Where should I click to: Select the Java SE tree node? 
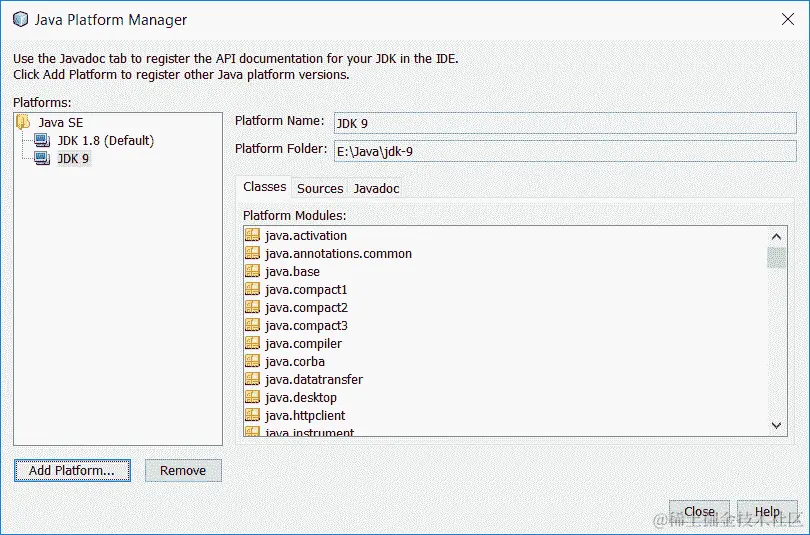60,122
